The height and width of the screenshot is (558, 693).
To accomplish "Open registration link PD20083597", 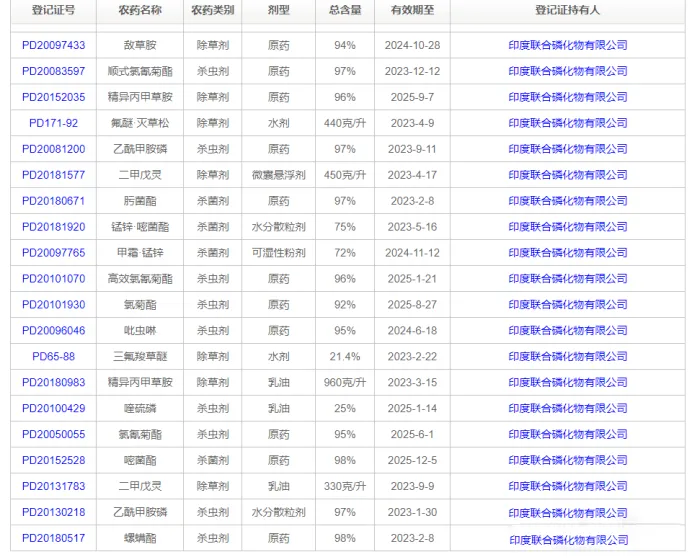I will point(53,71).
